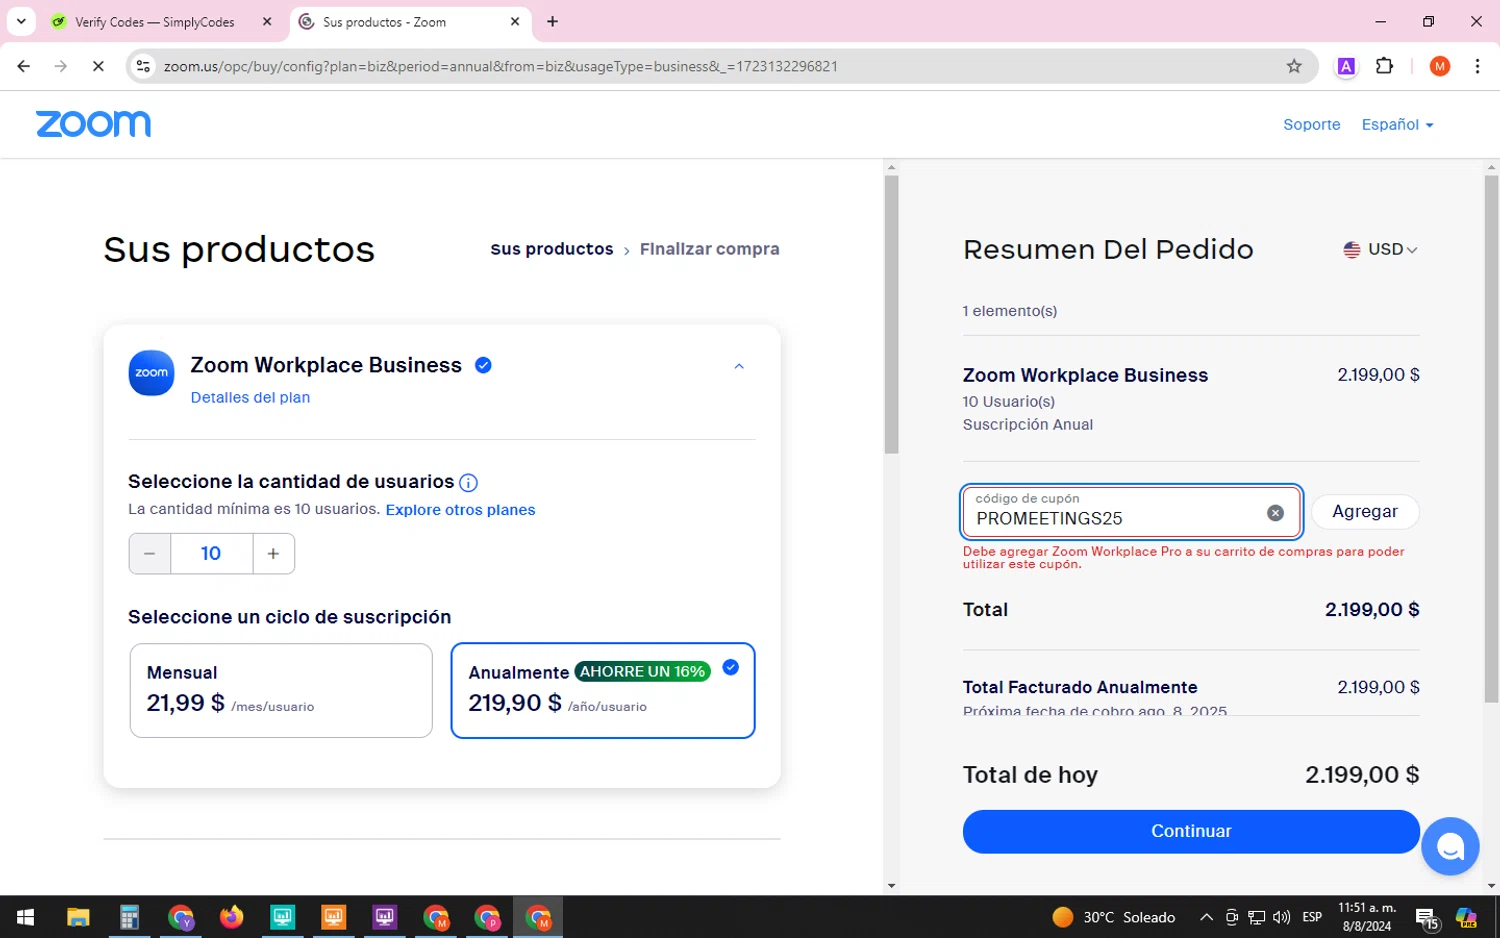The width and height of the screenshot is (1500, 938).
Task: Open the Español language dropdown
Action: (1397, 124)
